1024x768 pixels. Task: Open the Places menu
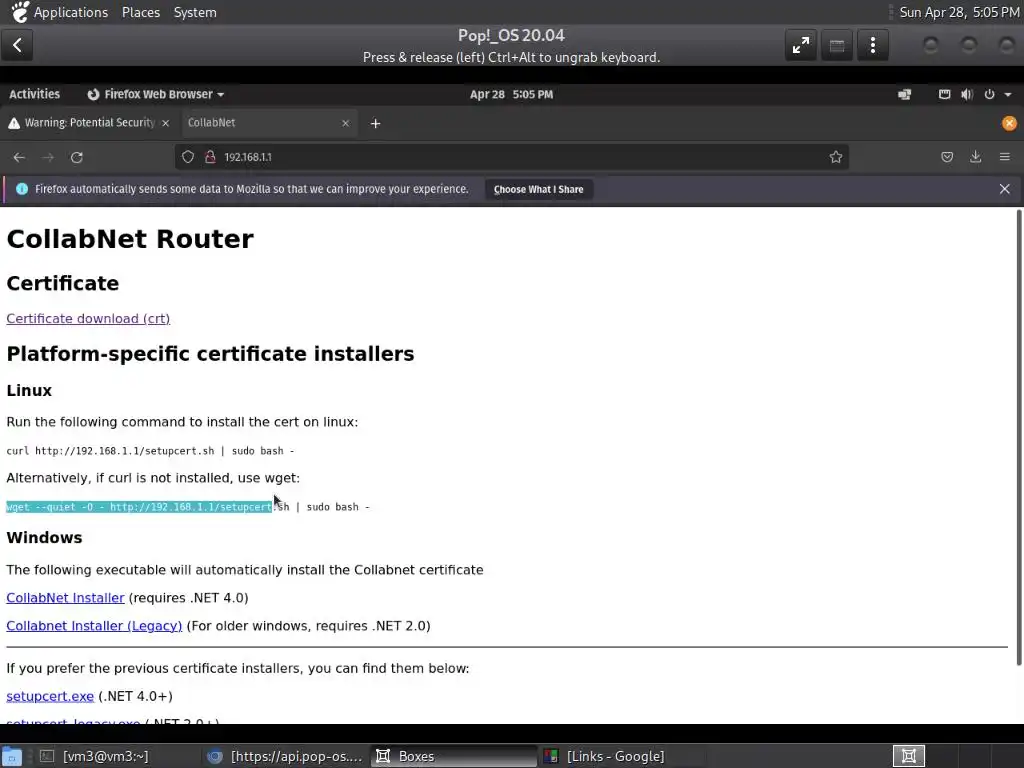(141, 12)
